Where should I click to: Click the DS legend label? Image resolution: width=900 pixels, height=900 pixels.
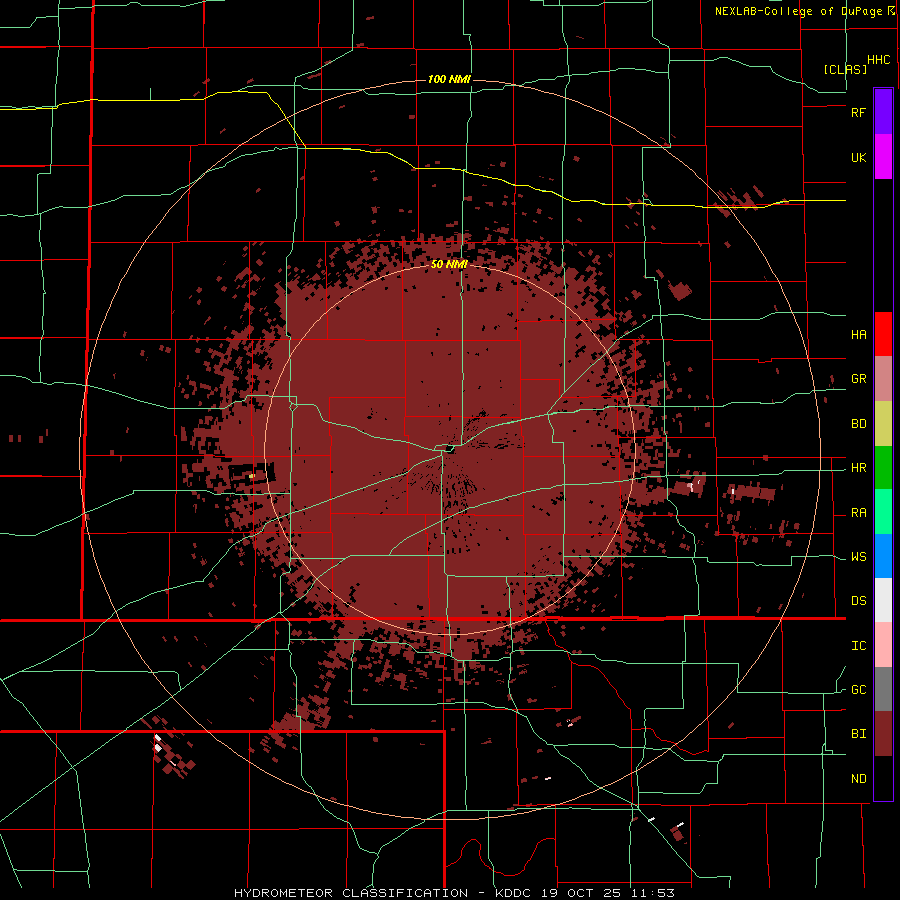pos(858,601)
